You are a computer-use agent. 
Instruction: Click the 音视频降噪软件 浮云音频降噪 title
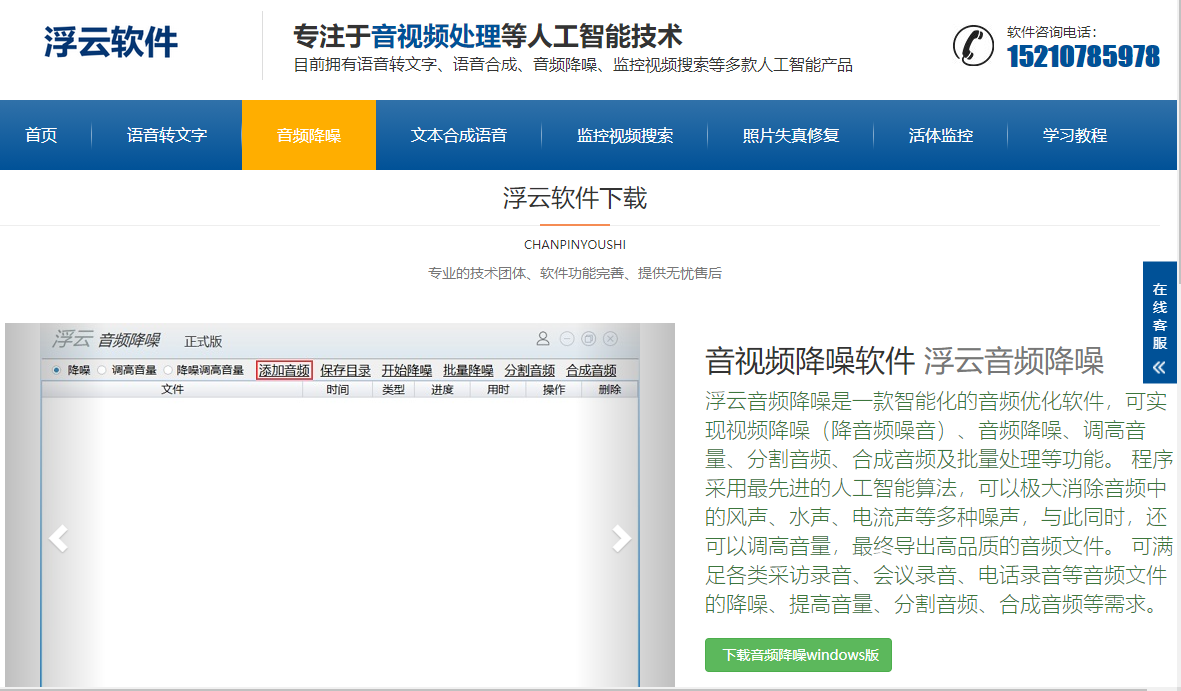904,361
